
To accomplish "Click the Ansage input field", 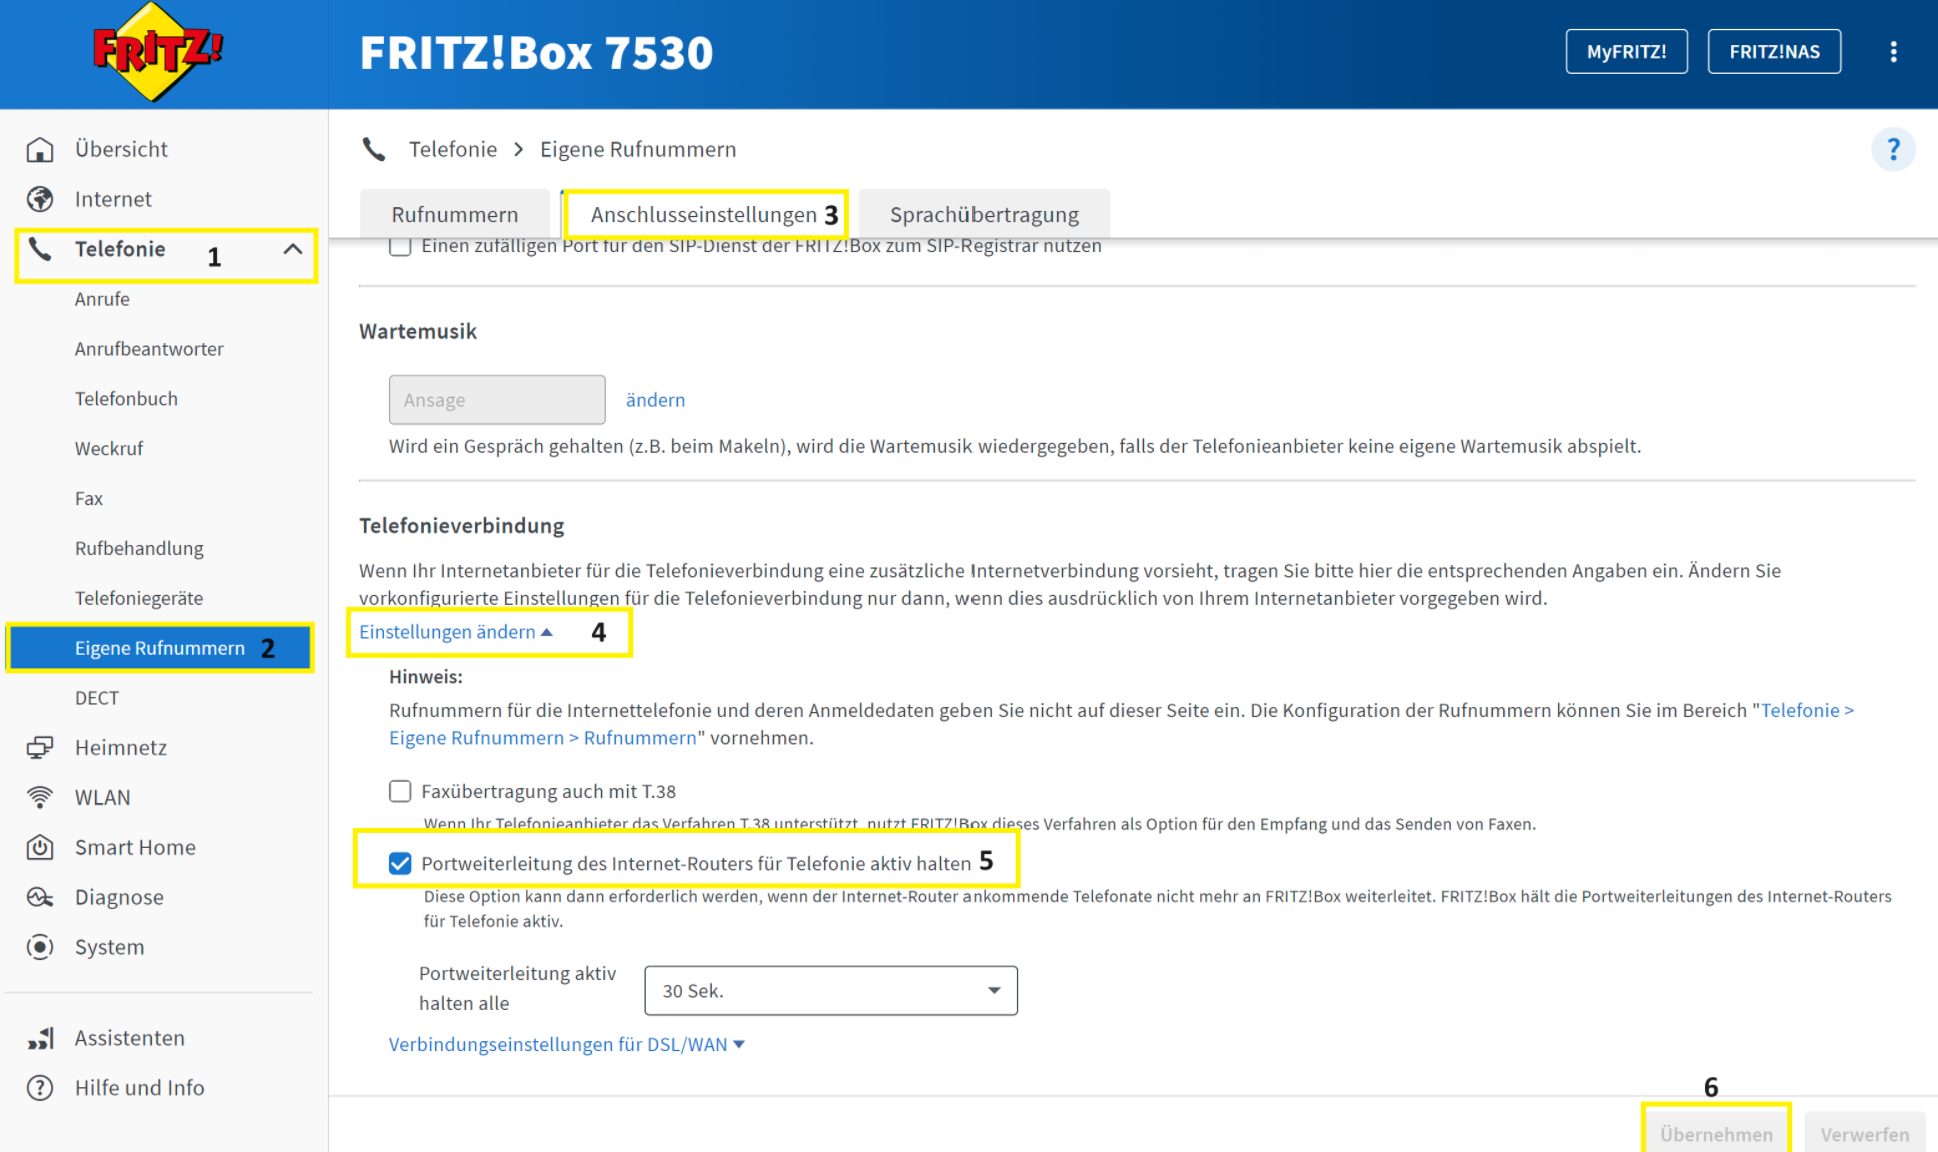I will pos(497,400).
